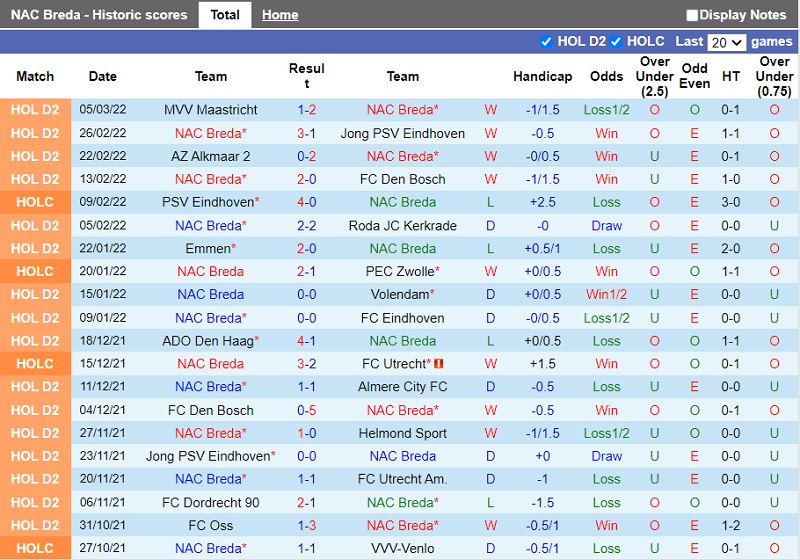Click the FC Dordrecht 90 team name
Viewport: 800px width, 560px height.
tap(211, 502)
